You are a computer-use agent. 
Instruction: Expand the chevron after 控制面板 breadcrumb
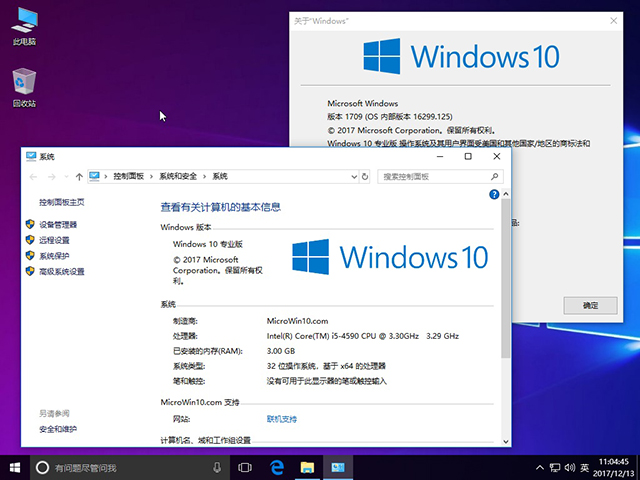pyautogui.click(x=151, y=177)
